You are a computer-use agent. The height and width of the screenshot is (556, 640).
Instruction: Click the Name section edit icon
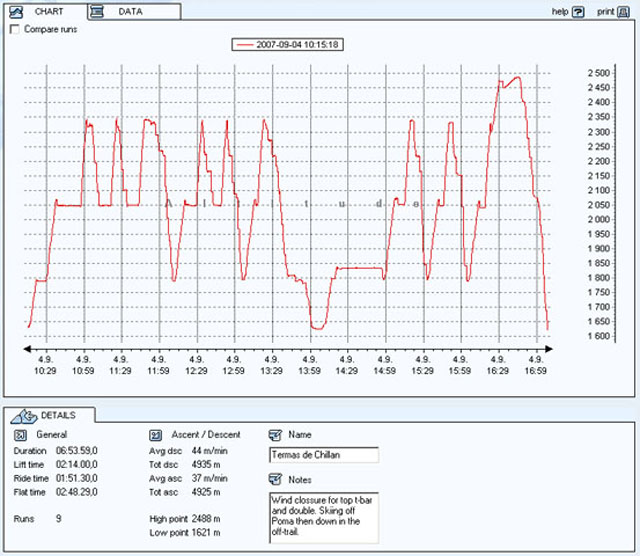tap(275, 435)
